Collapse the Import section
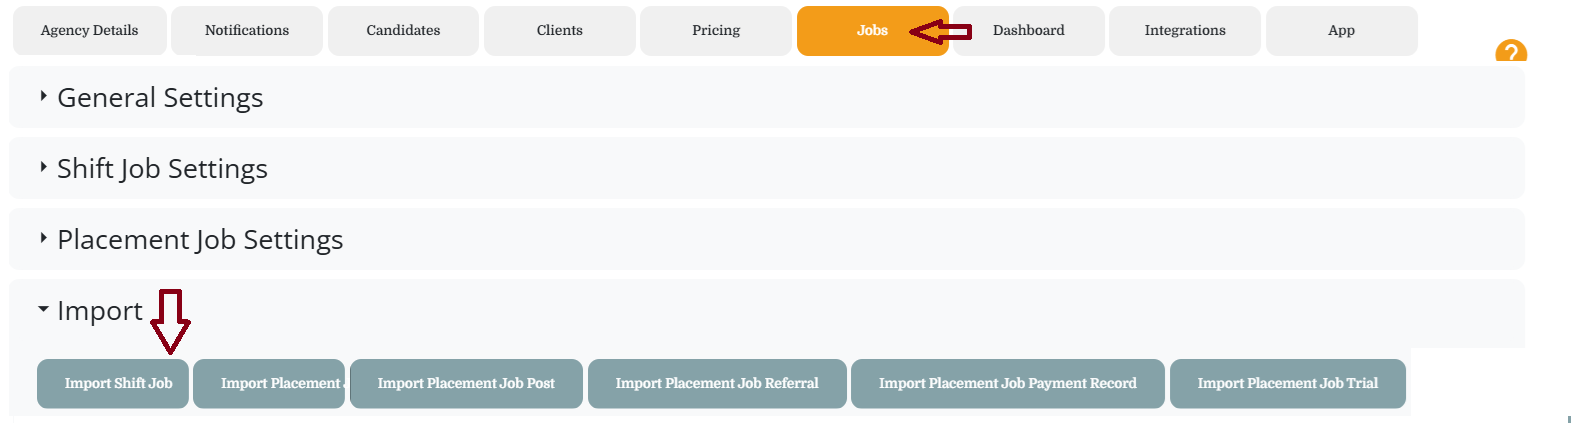 (99, 311)
